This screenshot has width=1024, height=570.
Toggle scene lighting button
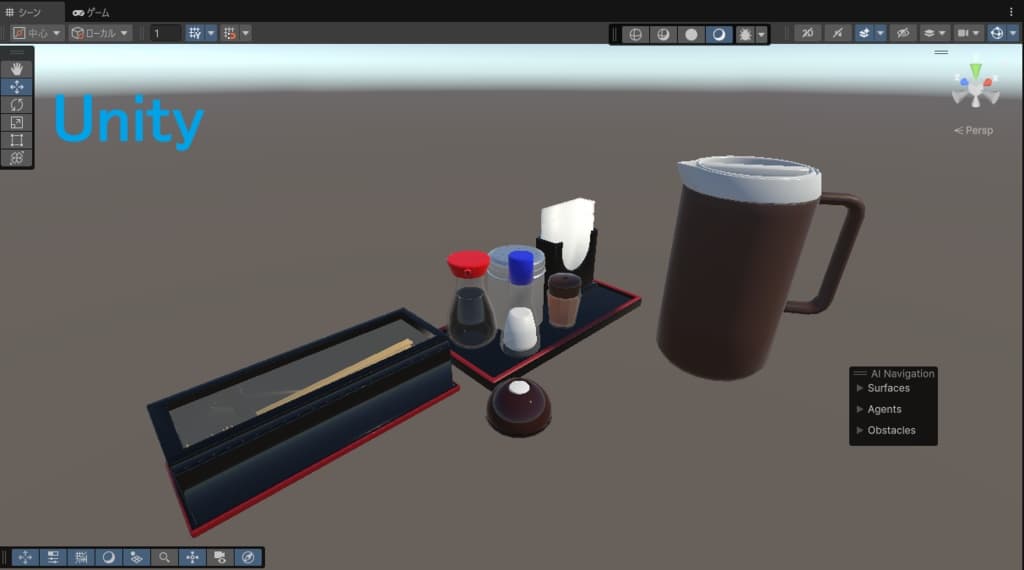(838, 33)
